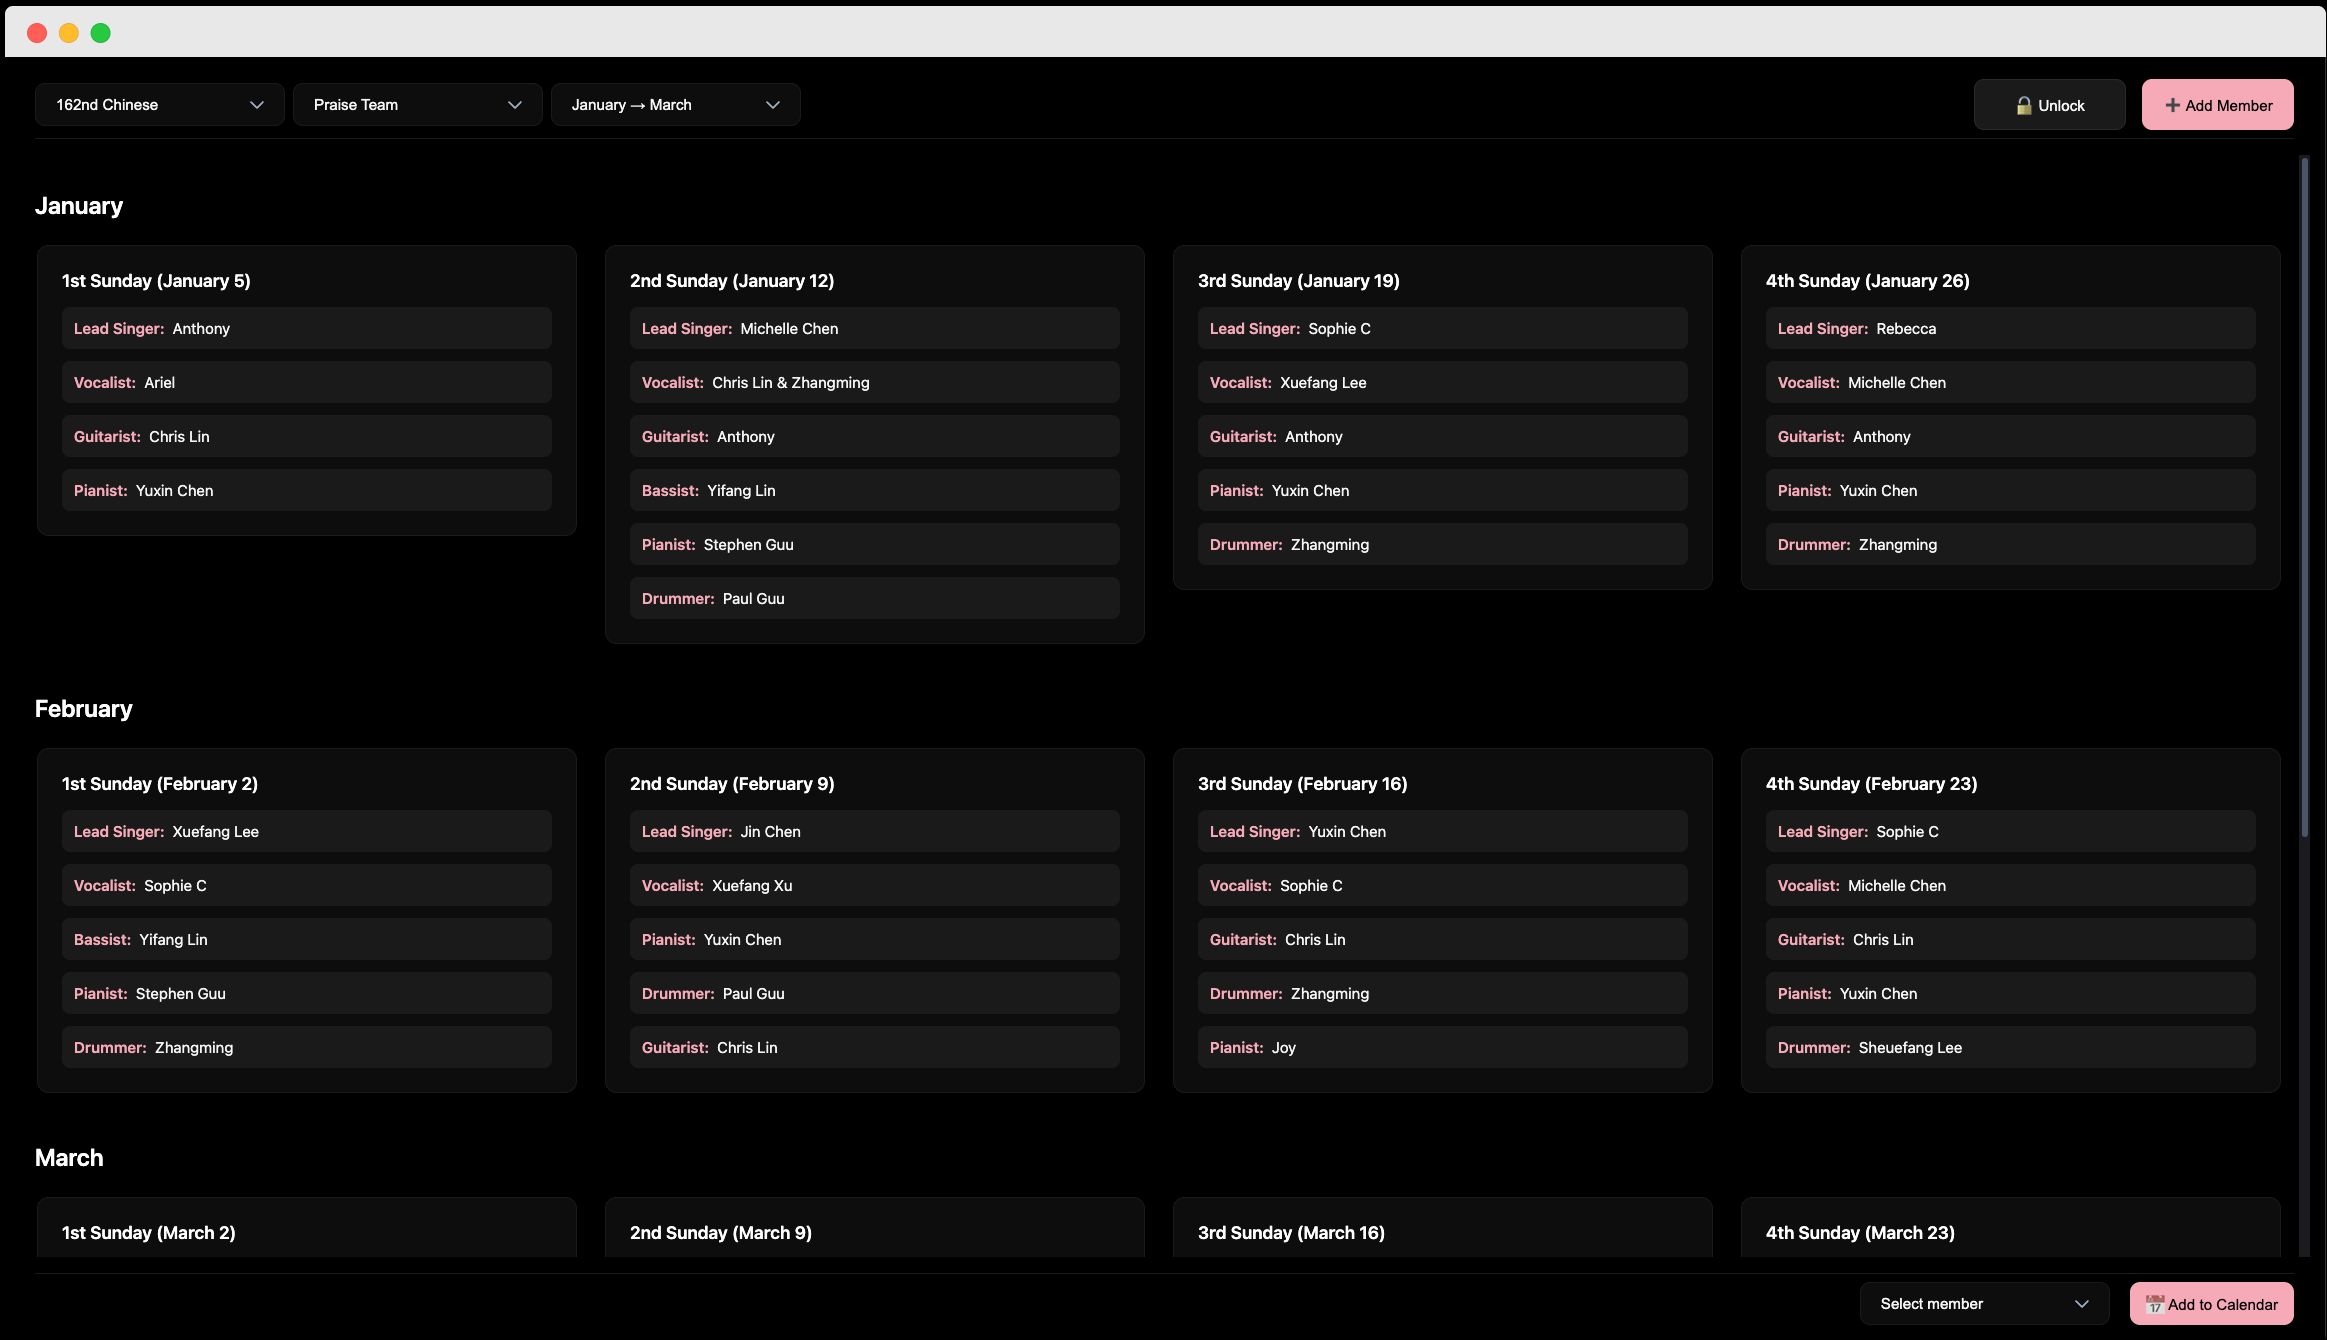Viewport: 2327px width, 1340px height.
Task: Select February 9 Lead Singer: Jin Chen row
Action: (875, 831)
